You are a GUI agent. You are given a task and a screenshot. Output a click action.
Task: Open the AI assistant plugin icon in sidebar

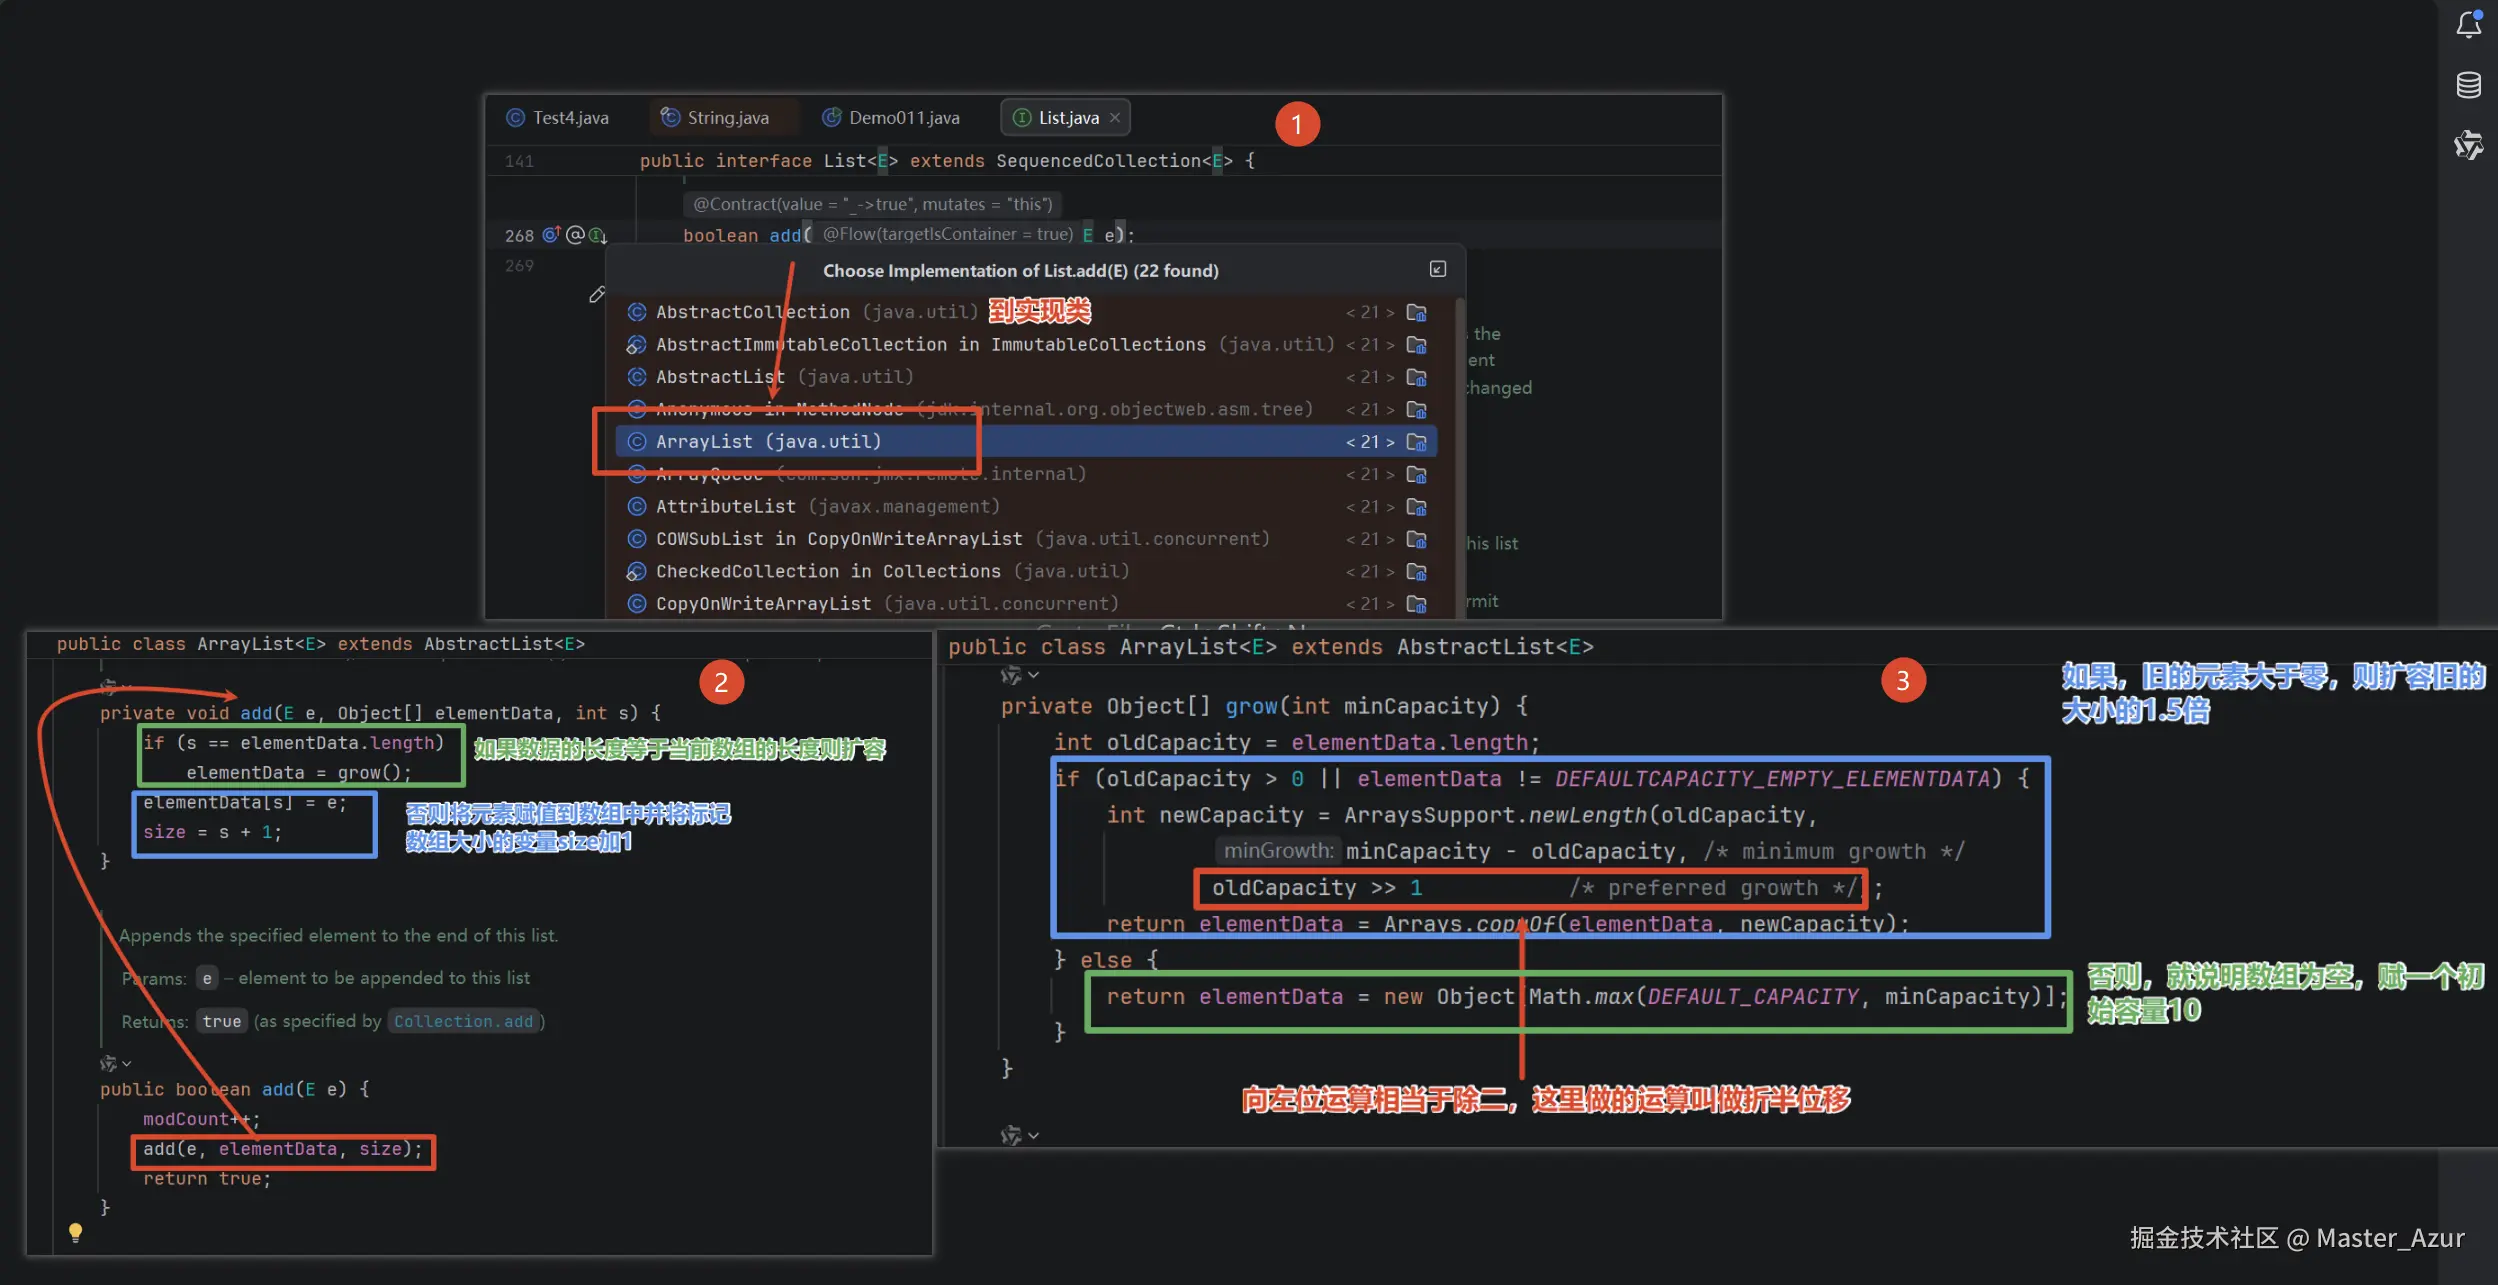(2468, 145)
